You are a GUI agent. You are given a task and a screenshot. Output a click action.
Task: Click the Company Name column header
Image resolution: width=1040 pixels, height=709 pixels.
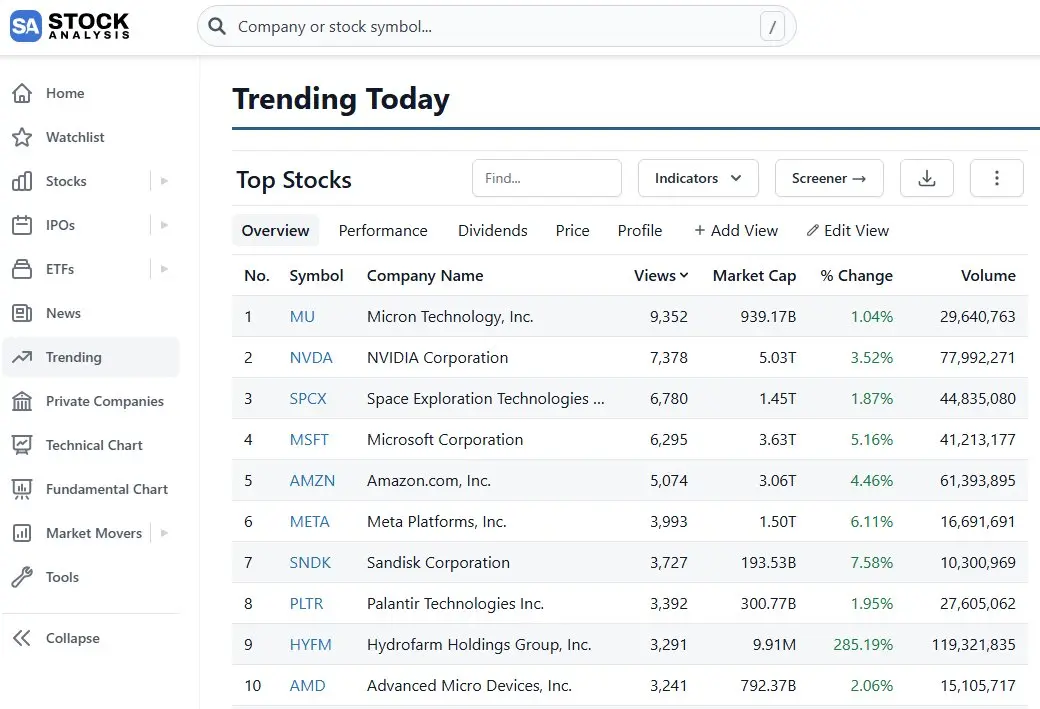click(x=425, y=275)
